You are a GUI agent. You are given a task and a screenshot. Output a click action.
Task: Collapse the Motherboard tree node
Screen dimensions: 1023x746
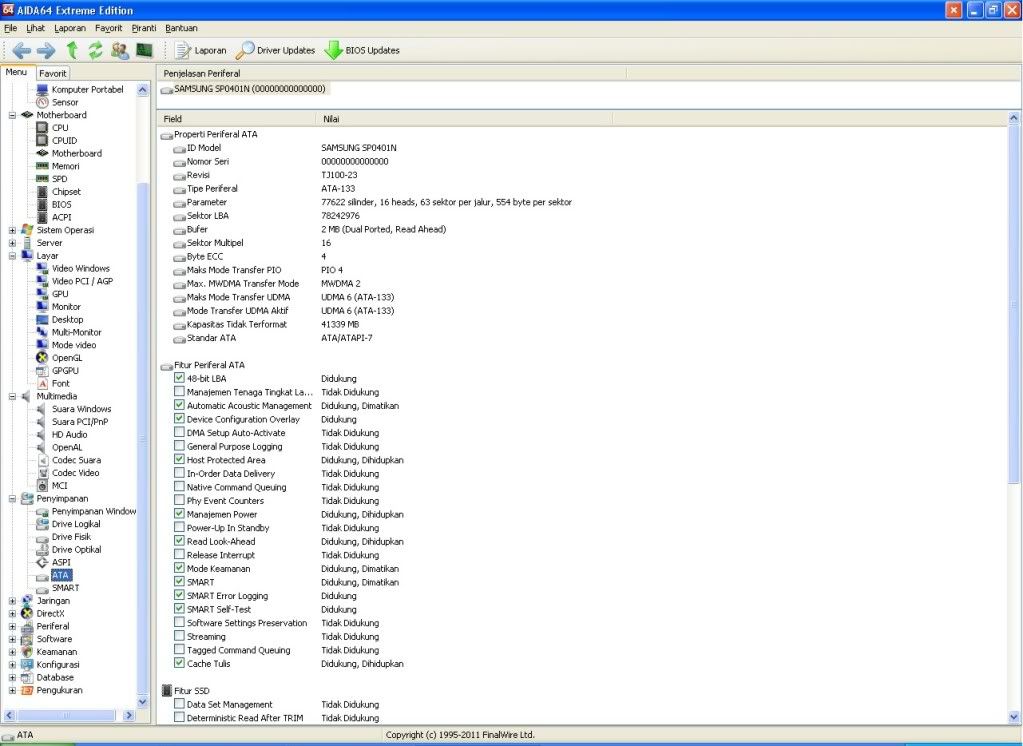pos(12,116)
